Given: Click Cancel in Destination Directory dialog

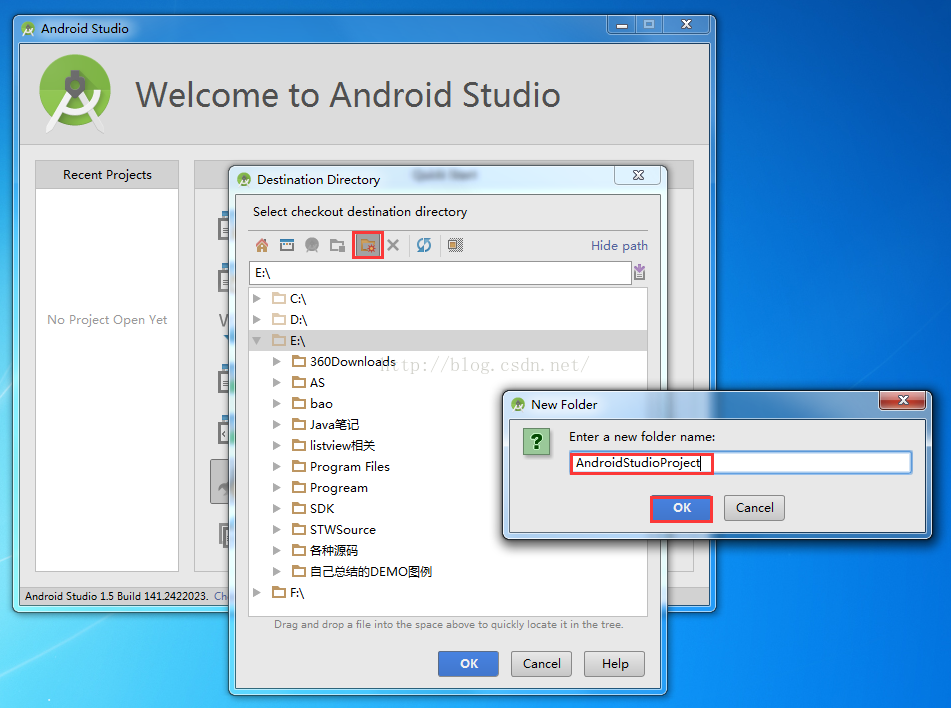Looking at the screenshot, I should coord(542,664).
